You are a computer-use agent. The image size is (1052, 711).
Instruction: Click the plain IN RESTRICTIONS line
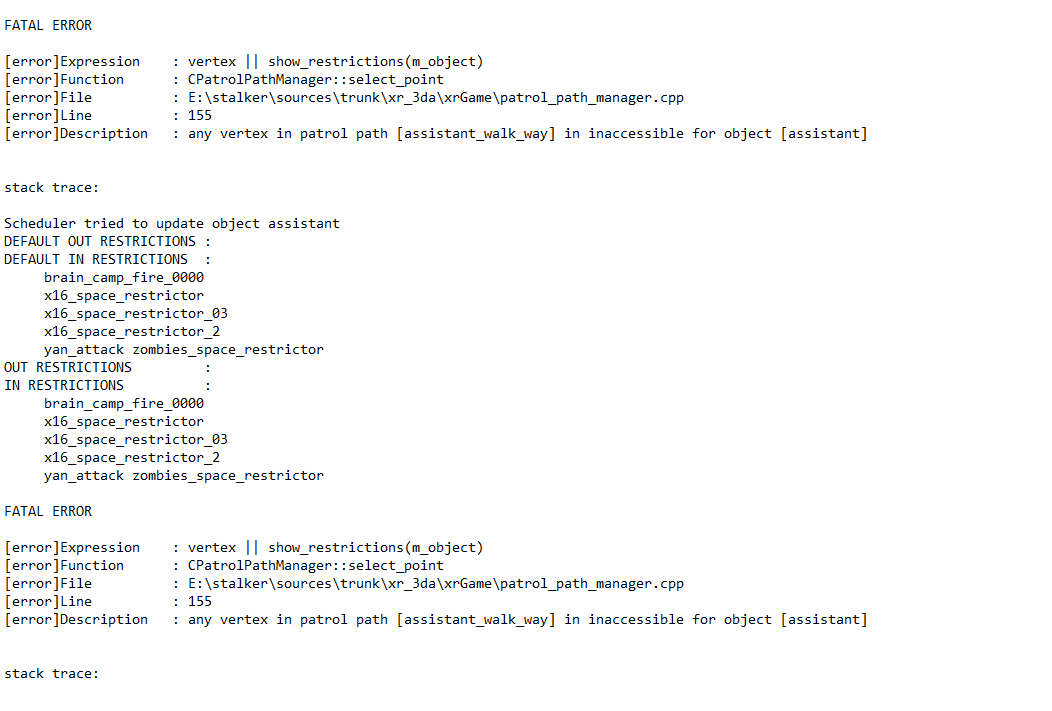coord(64,385)
